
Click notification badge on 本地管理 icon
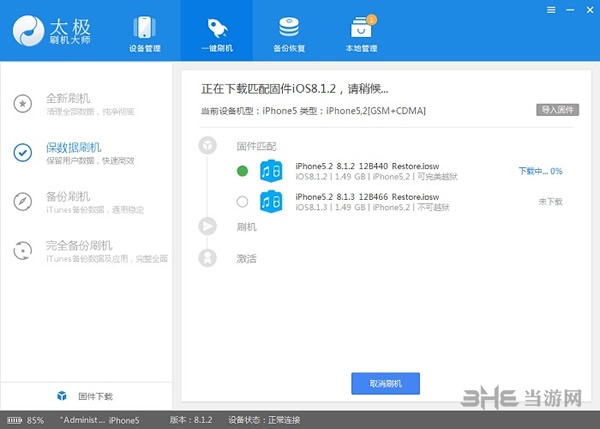372,19
